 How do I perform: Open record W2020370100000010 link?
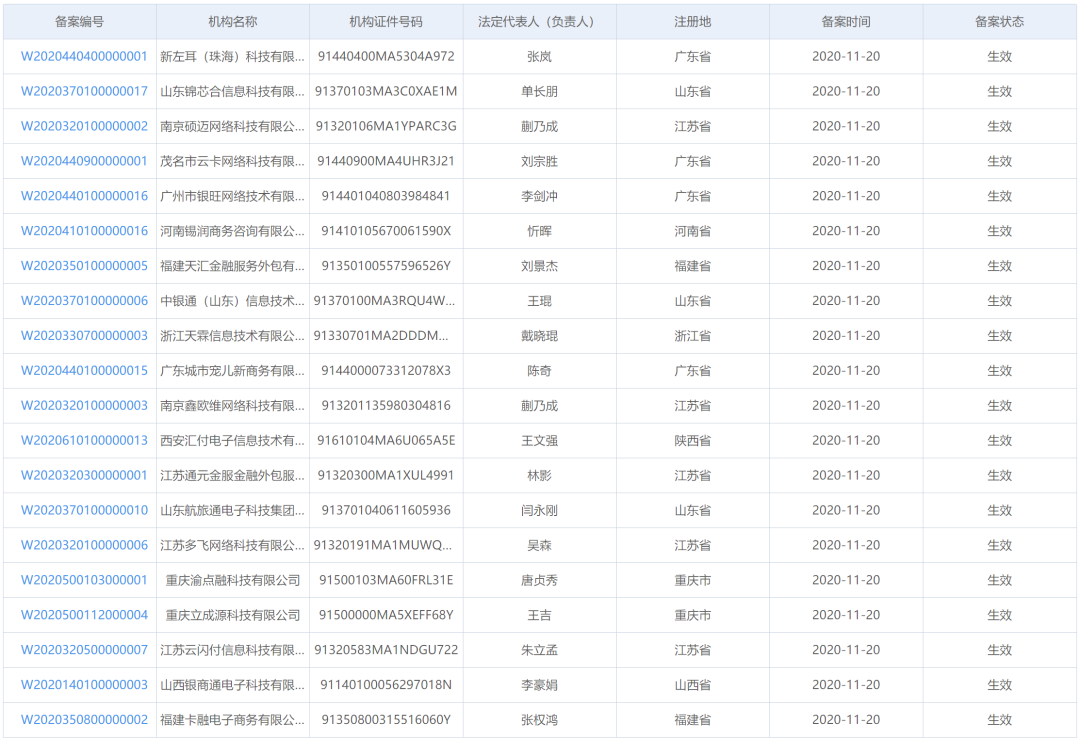pos(84,511)
